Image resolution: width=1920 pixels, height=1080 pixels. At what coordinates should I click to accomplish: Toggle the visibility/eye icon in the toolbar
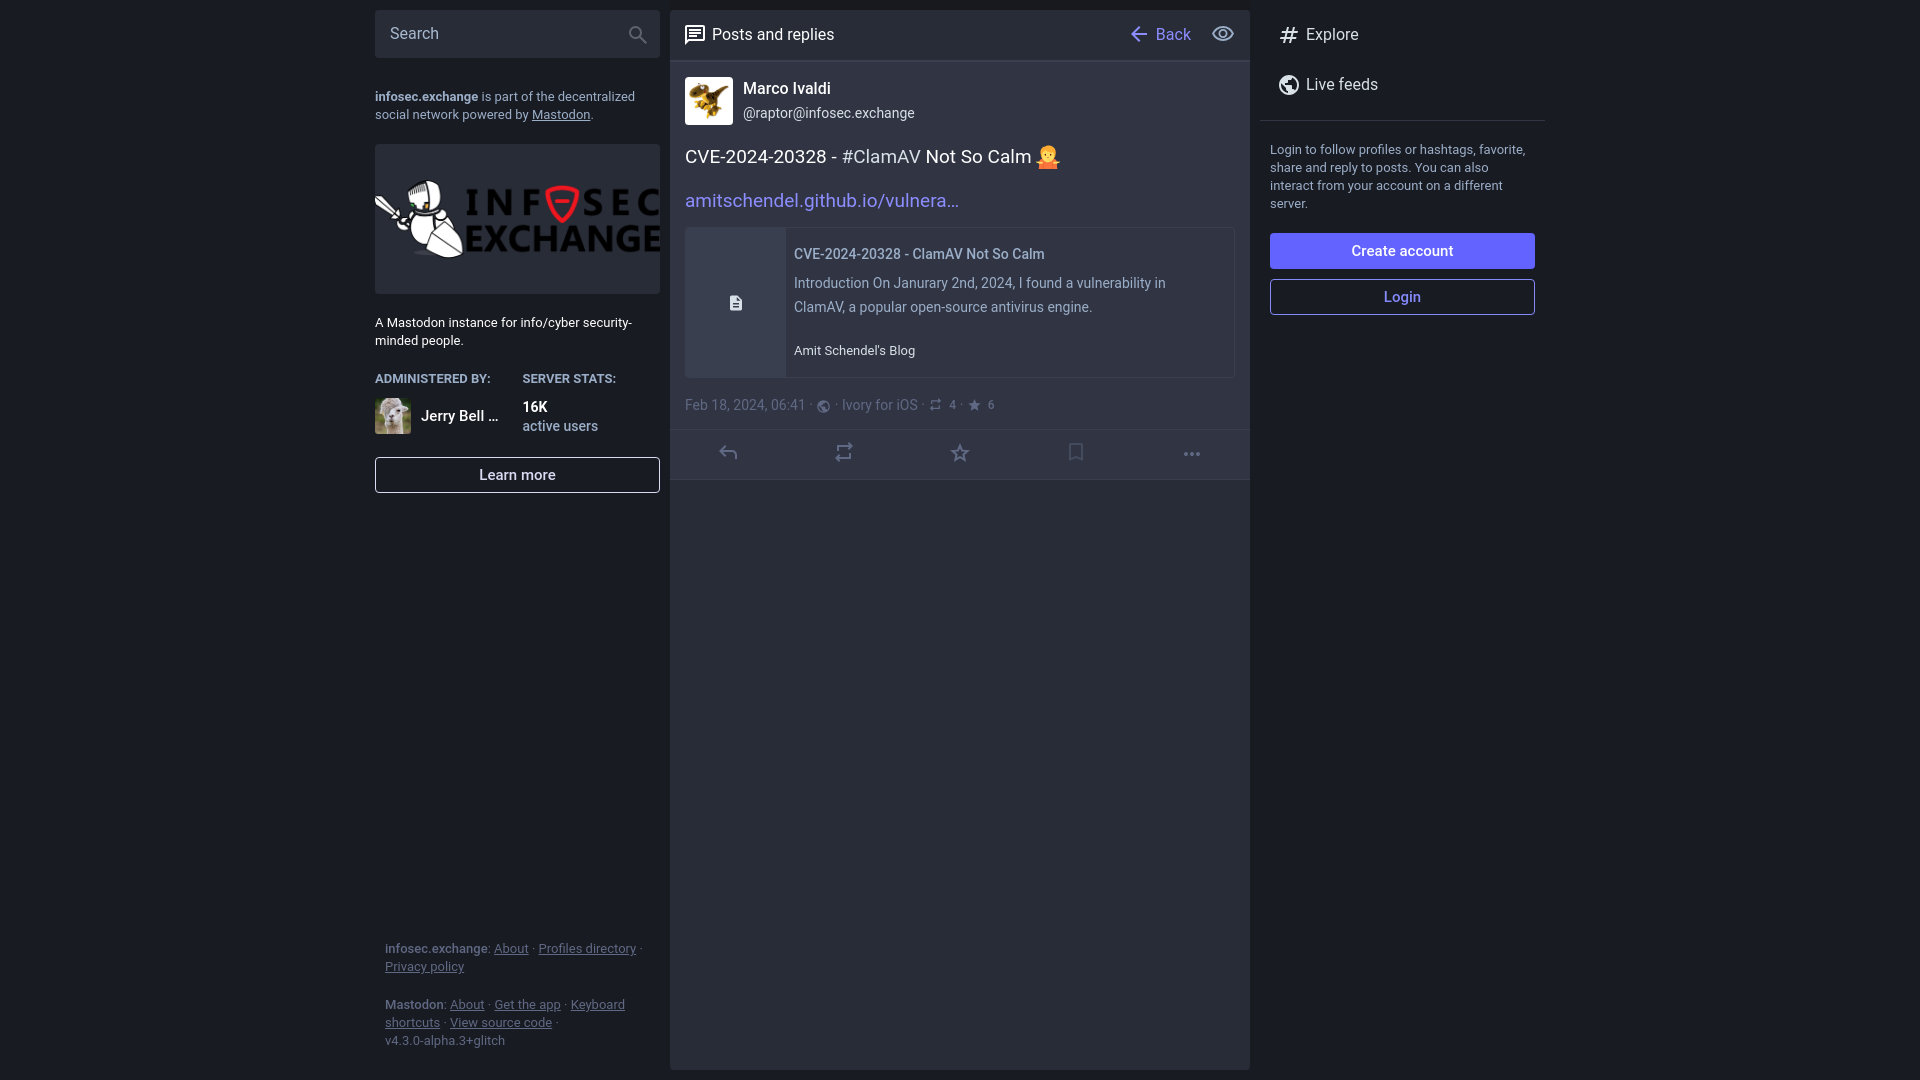(1222, 34)
